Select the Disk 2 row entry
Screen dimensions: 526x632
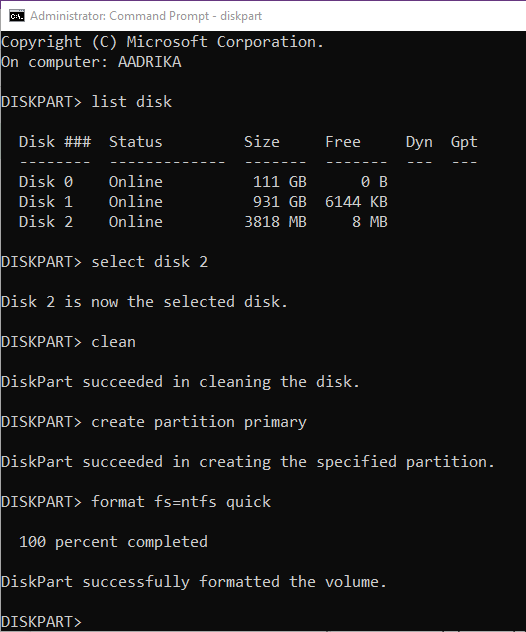[x=203, y=222]
